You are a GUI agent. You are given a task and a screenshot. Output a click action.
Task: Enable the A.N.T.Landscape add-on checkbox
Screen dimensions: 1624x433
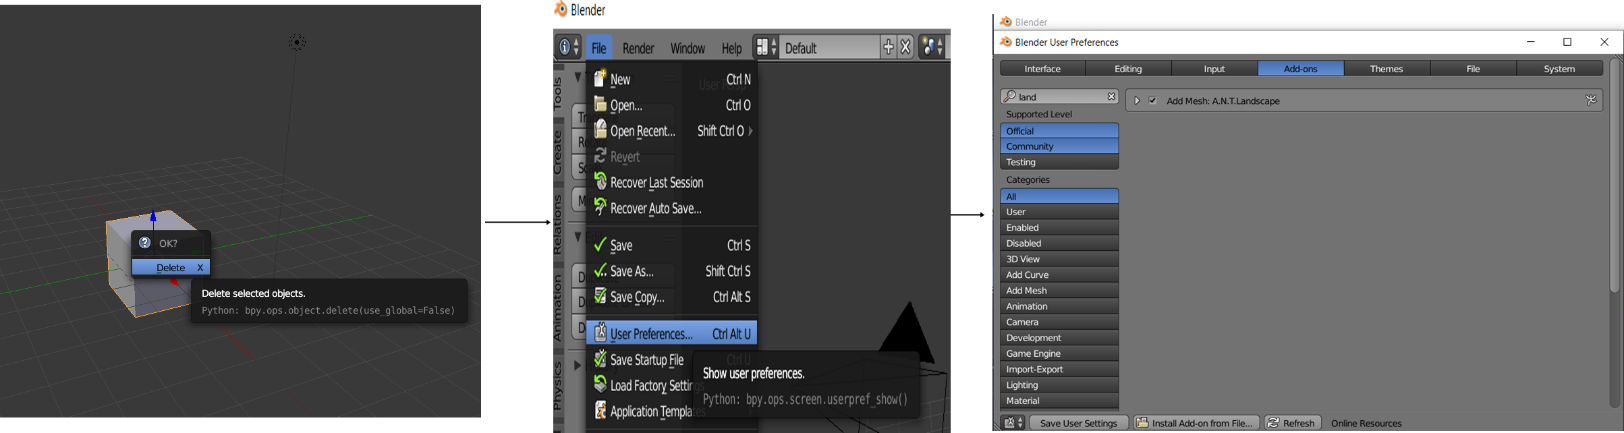coord(1153,100)
